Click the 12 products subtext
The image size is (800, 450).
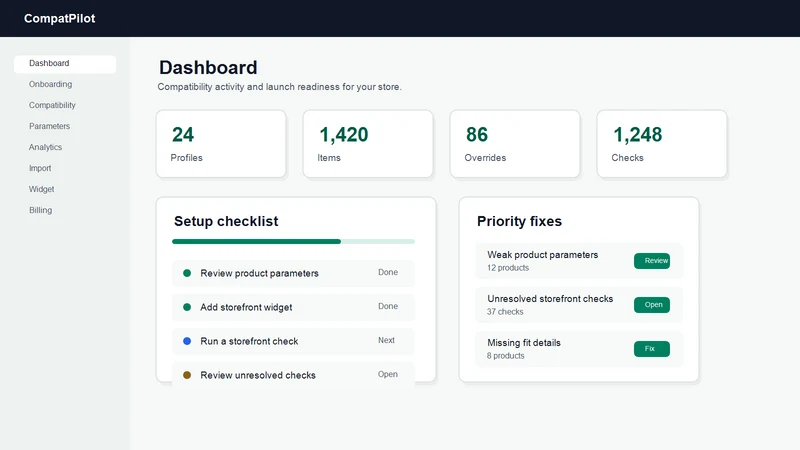point(508,268)
